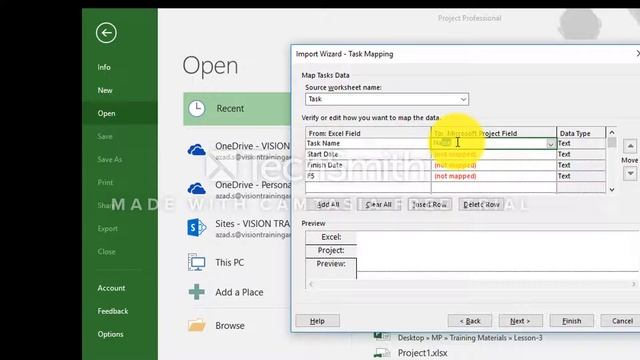Click the Add a Place plus icon
Image resolution: width=640 pixels, height=360 pixels.
(197, 292)
